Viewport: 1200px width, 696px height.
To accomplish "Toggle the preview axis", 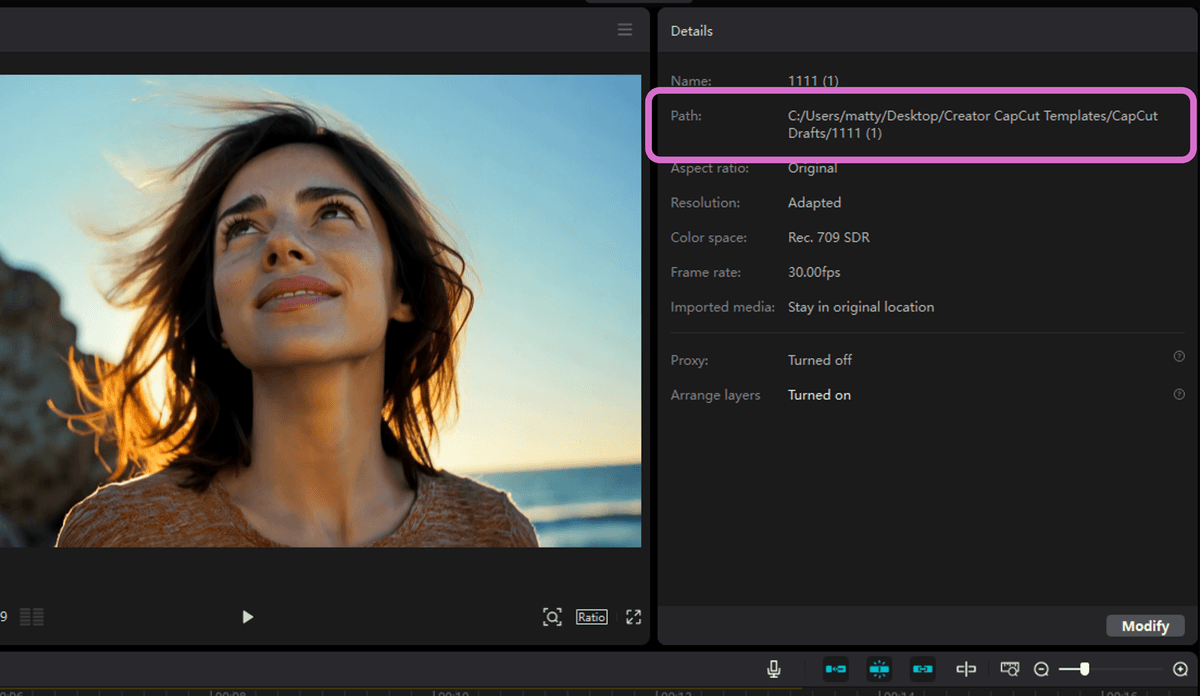I will [966, 669].
